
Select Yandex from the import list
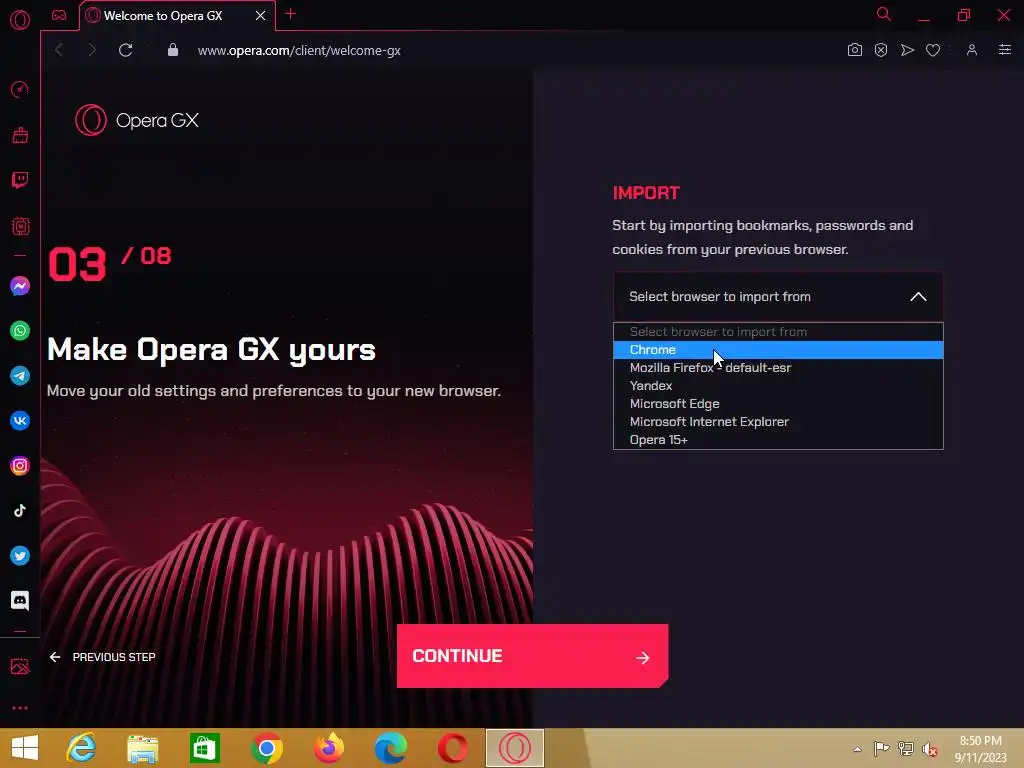pyautogui.click(x=778, y=386)
